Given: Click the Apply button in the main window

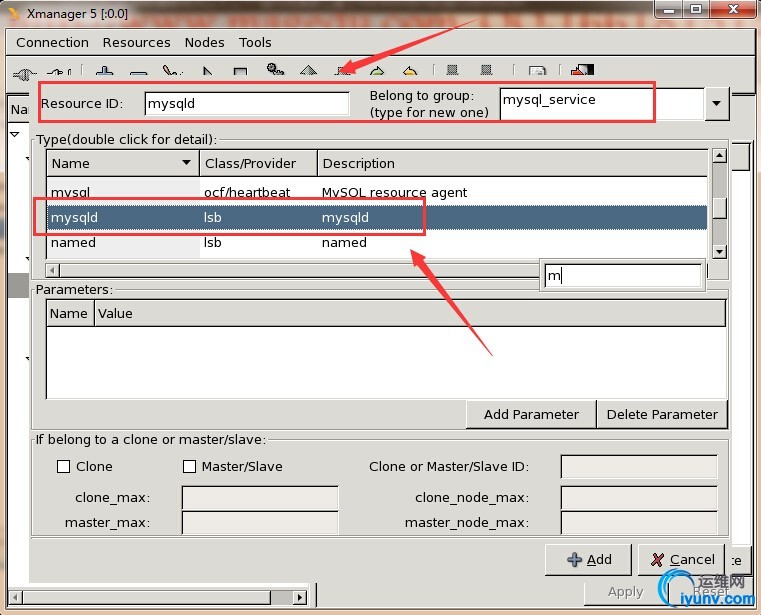Looking at the screenshot, I should [x=625, y=592].
